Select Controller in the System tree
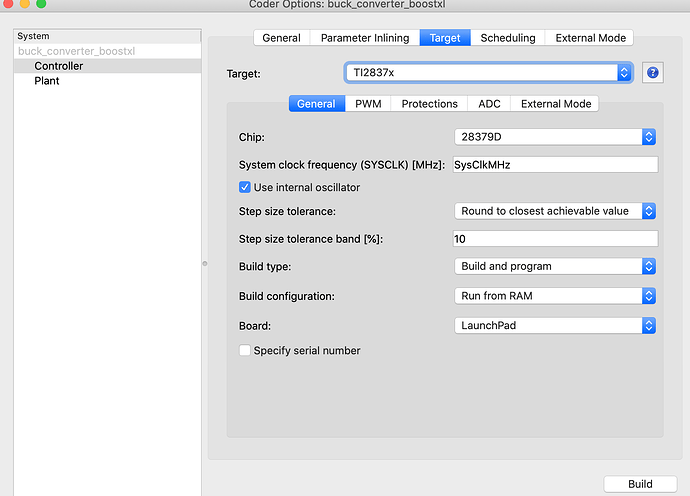690x496 pixels. tap(59, 66)
